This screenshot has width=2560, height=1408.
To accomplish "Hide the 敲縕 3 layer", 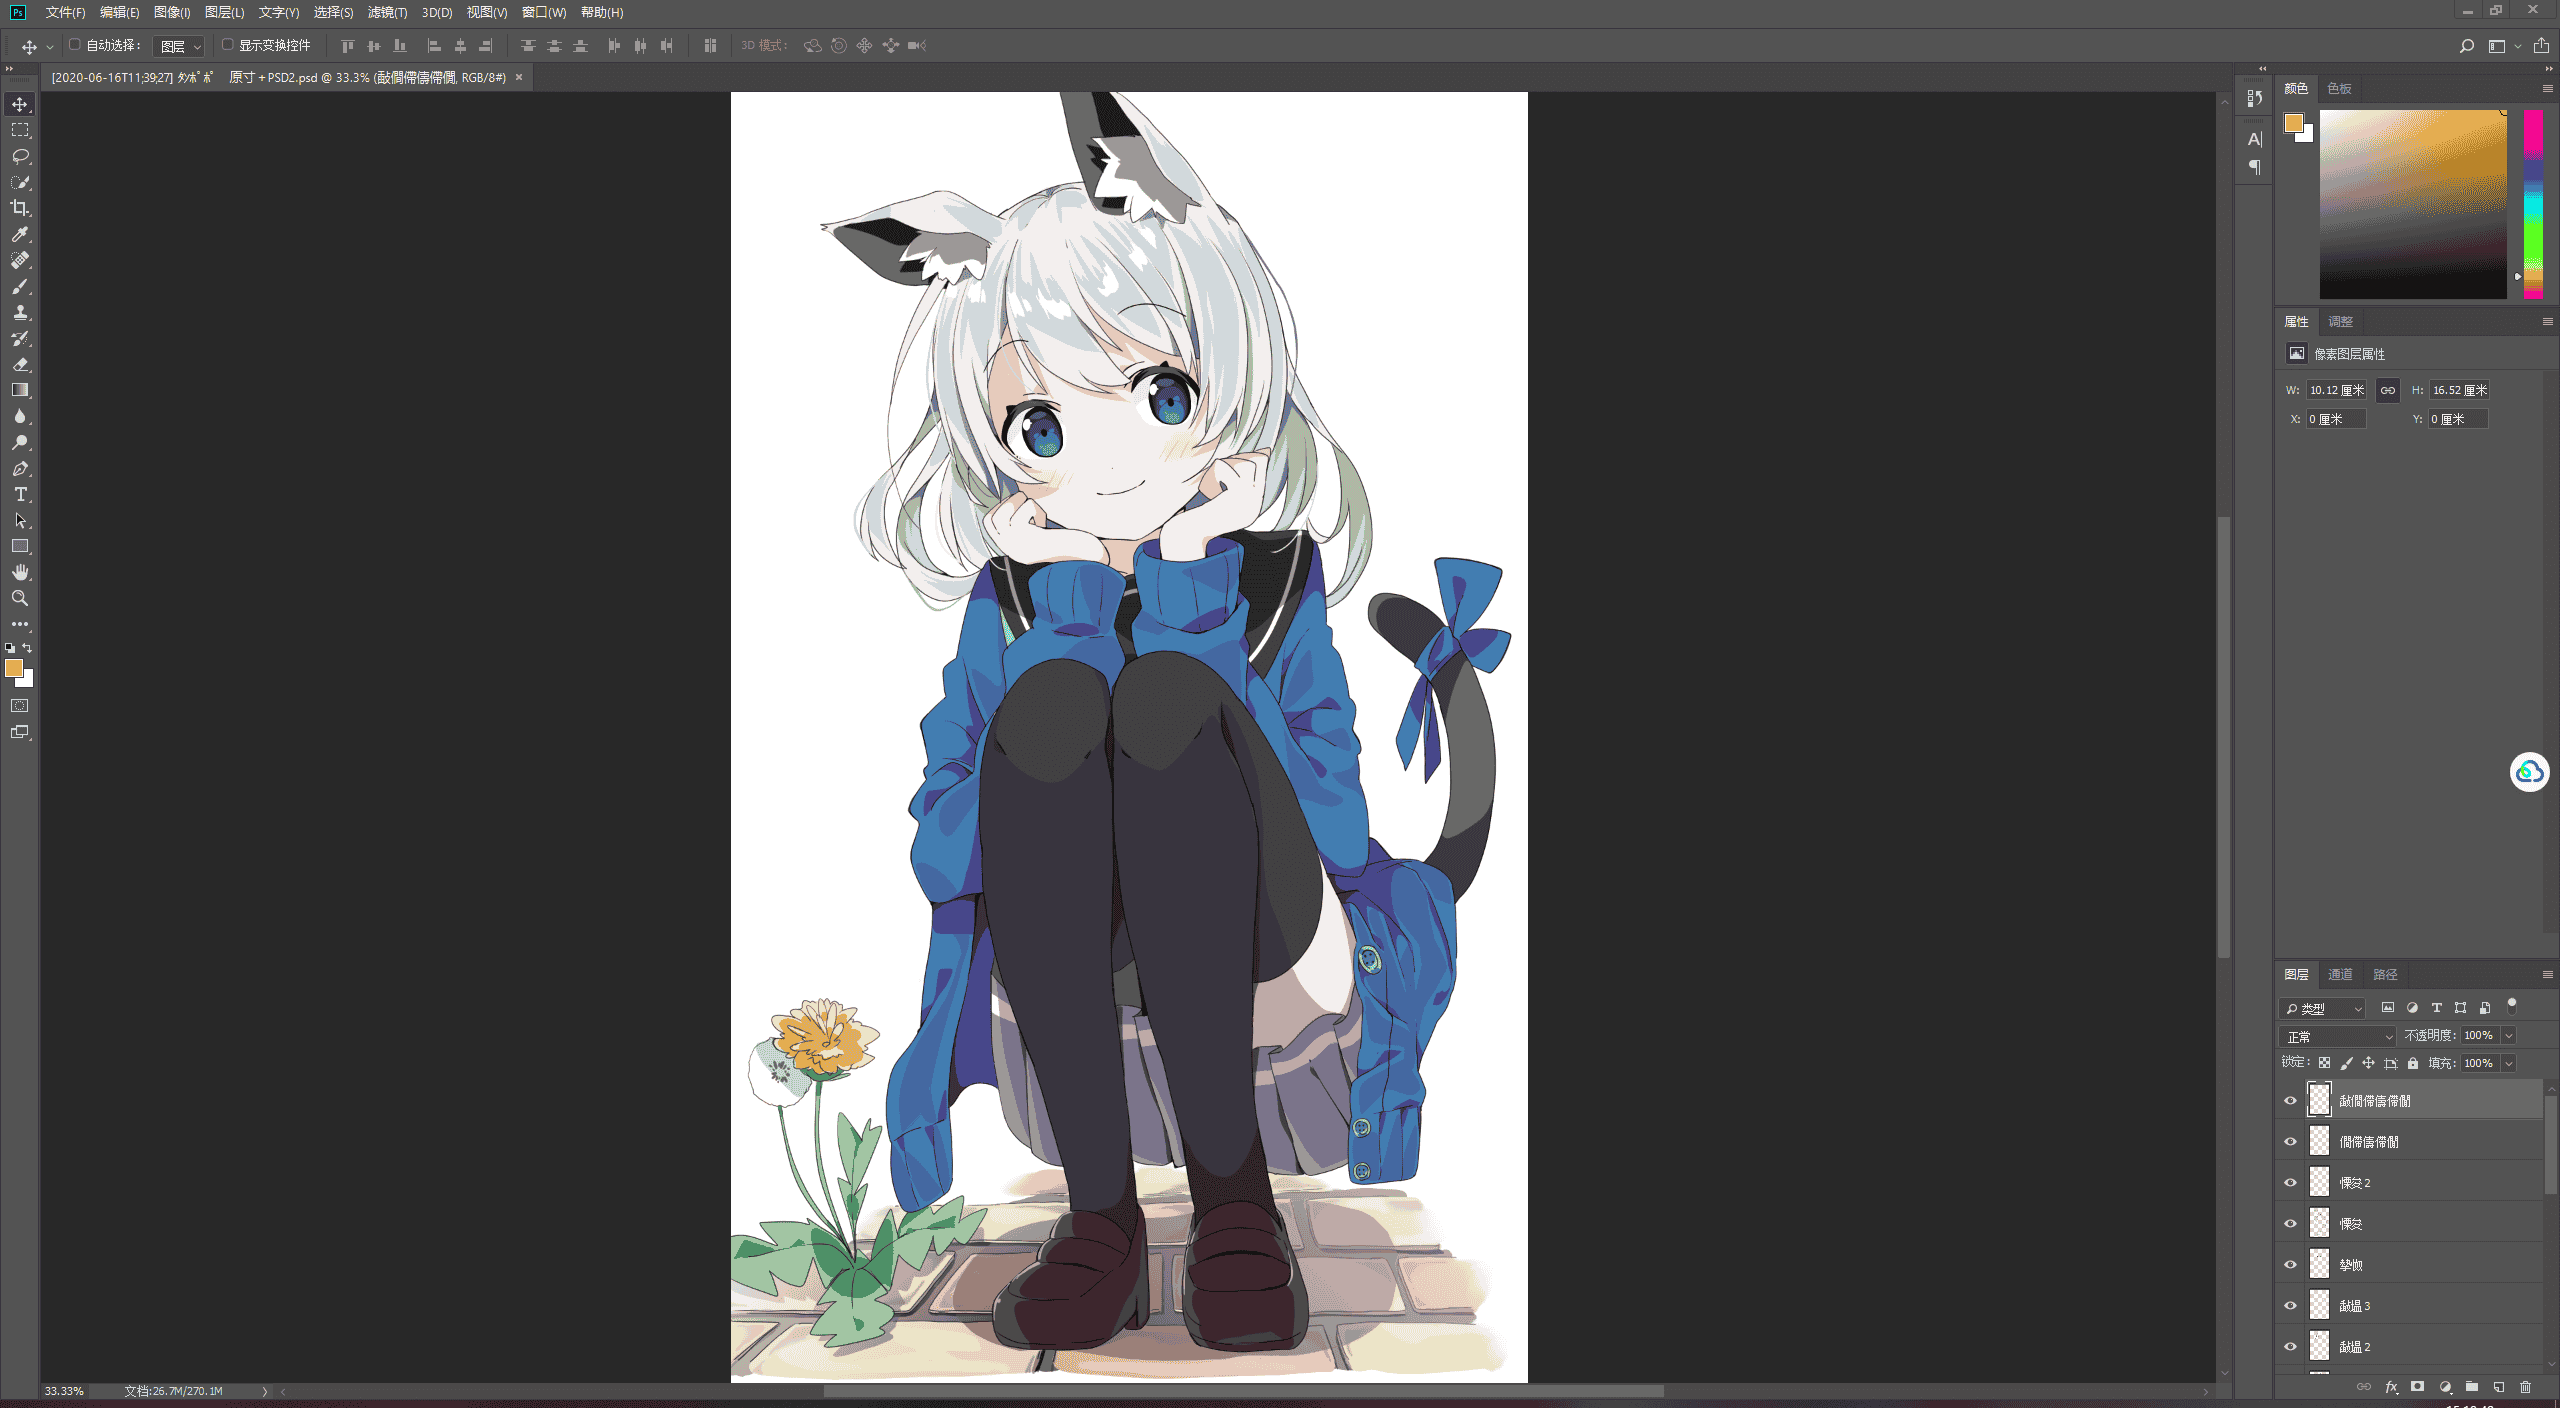I will pyautogui.click(x=2290, y=1306).
